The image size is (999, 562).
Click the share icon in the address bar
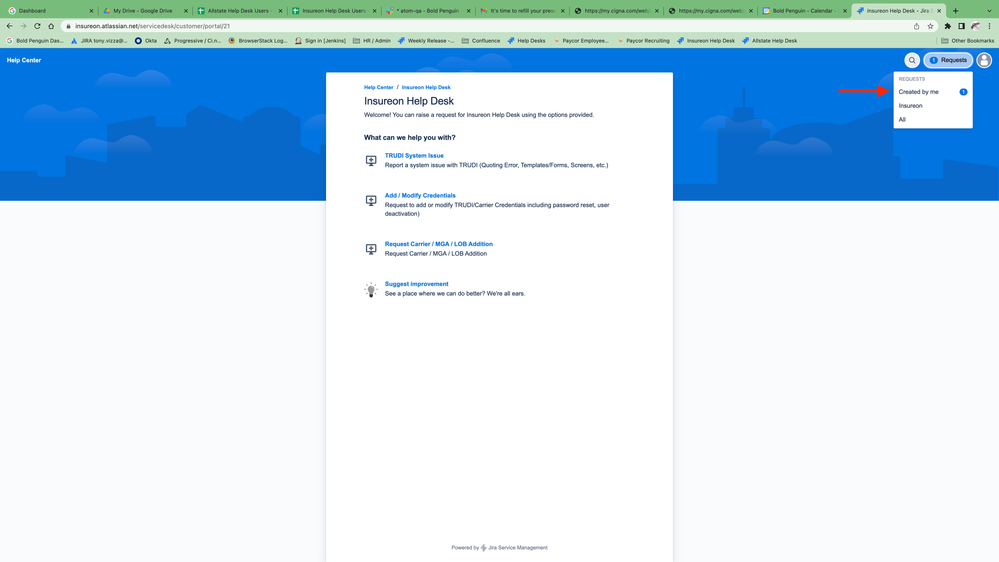(x=916, y=26)
